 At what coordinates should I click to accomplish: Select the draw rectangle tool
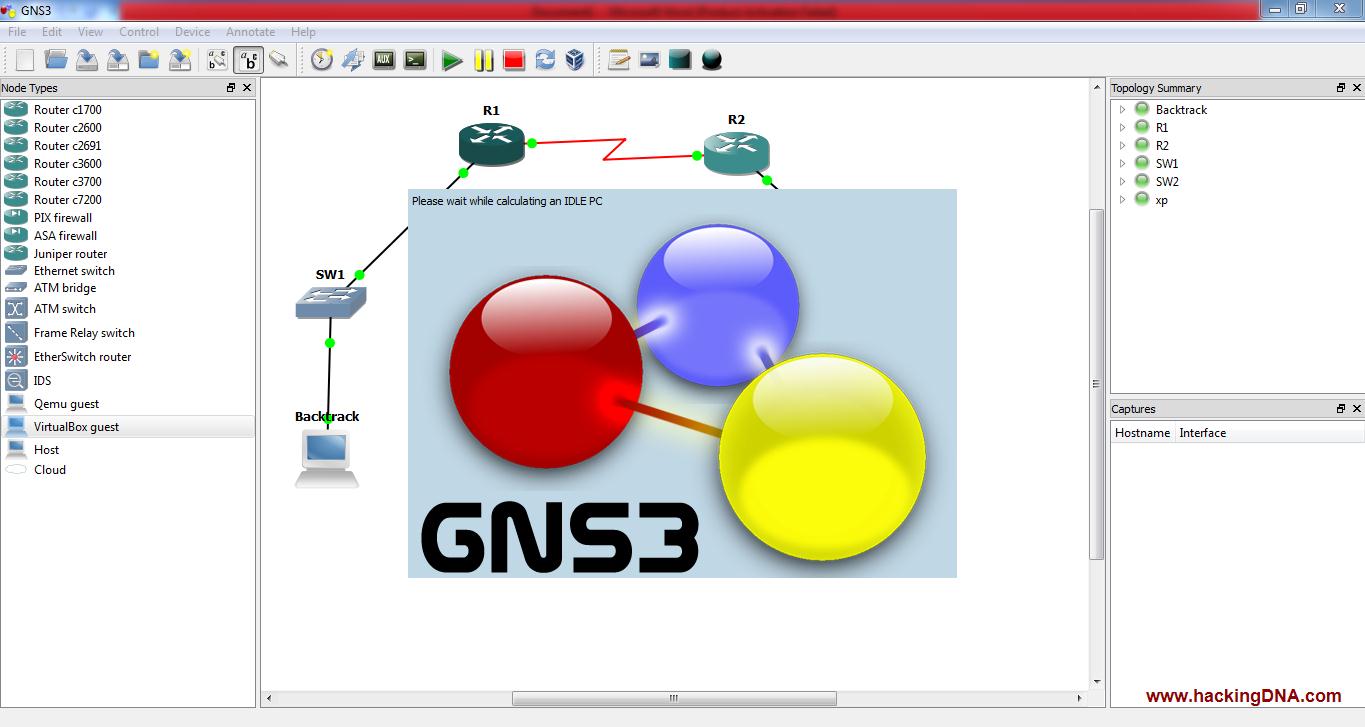coord(680,60)
